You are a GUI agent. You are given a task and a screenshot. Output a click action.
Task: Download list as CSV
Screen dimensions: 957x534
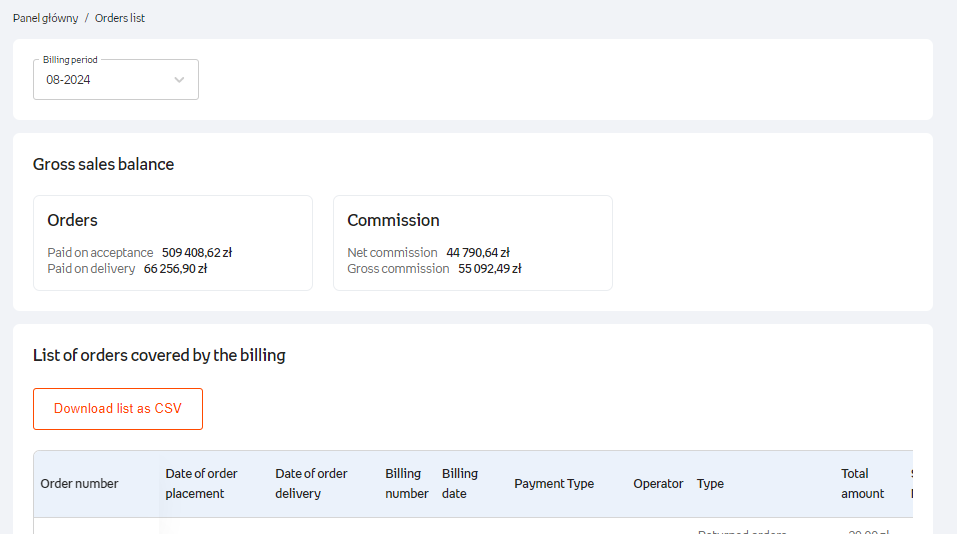pyautogui.click(x=118, y=409)
